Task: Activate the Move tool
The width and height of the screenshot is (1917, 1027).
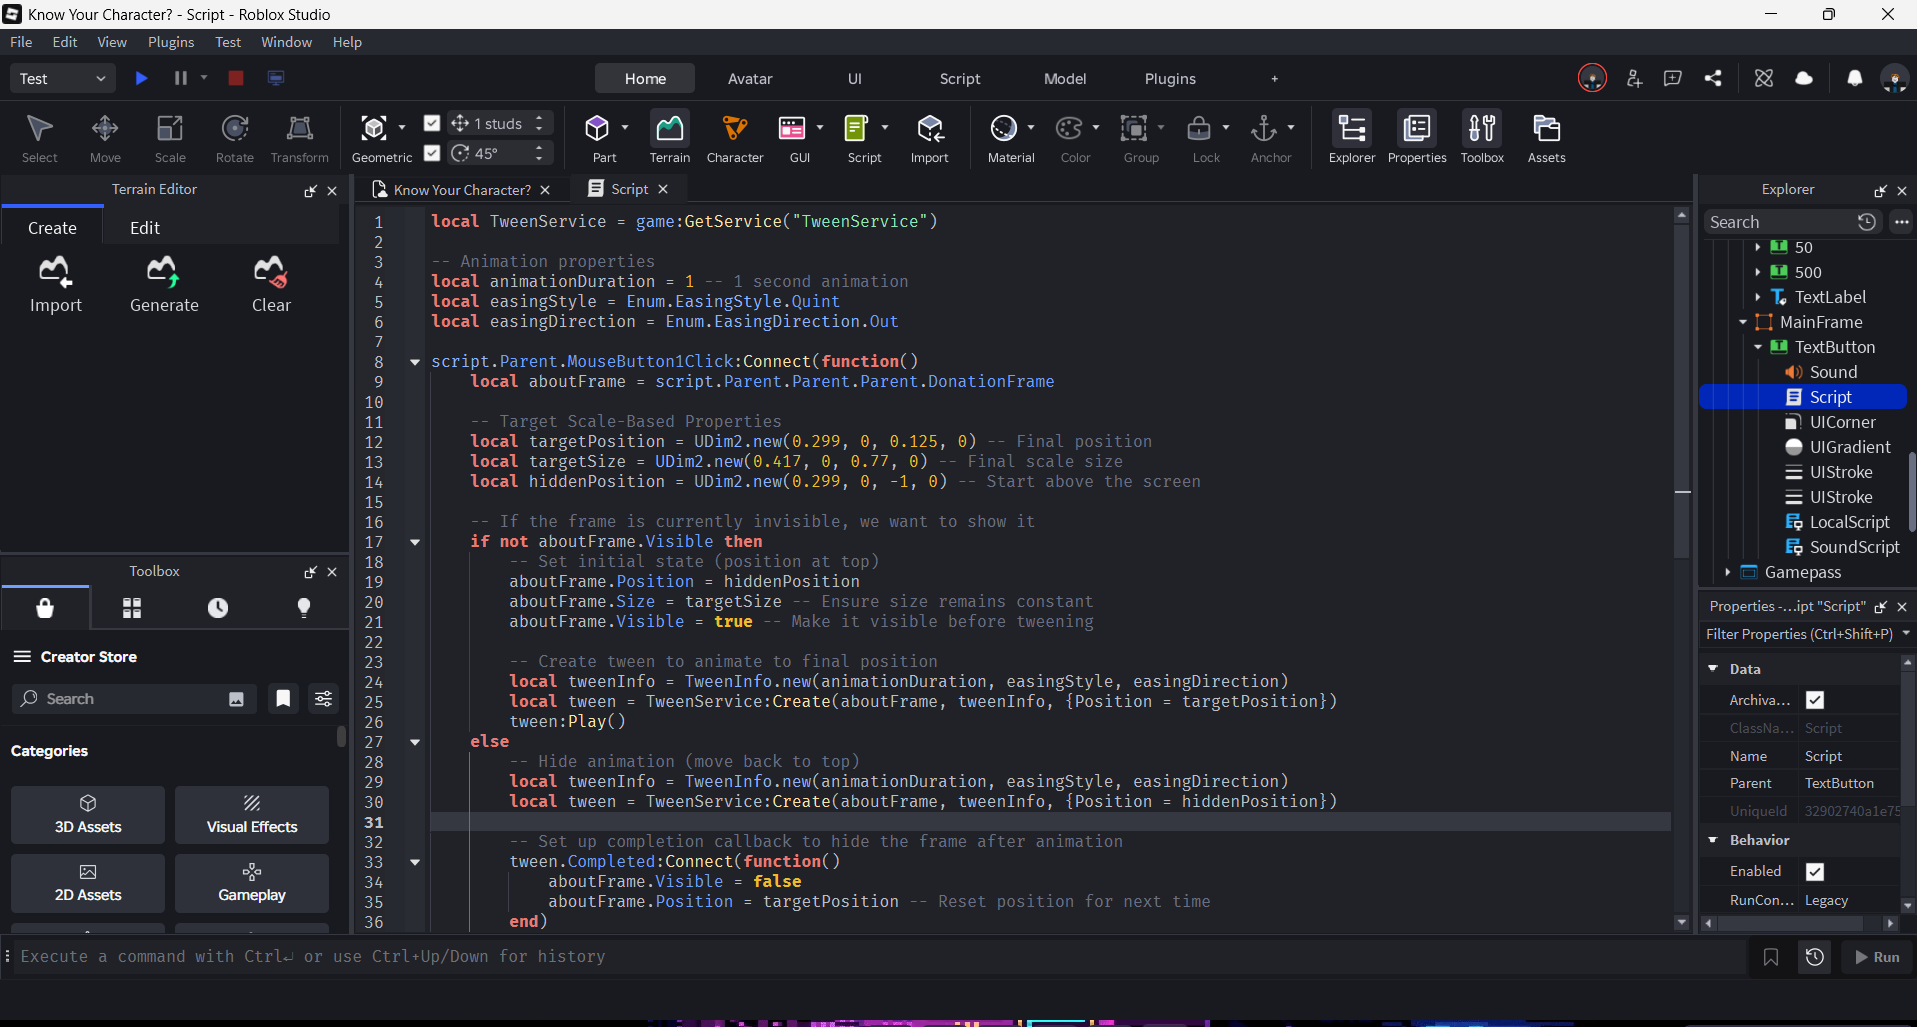Action: pos(105,138)
